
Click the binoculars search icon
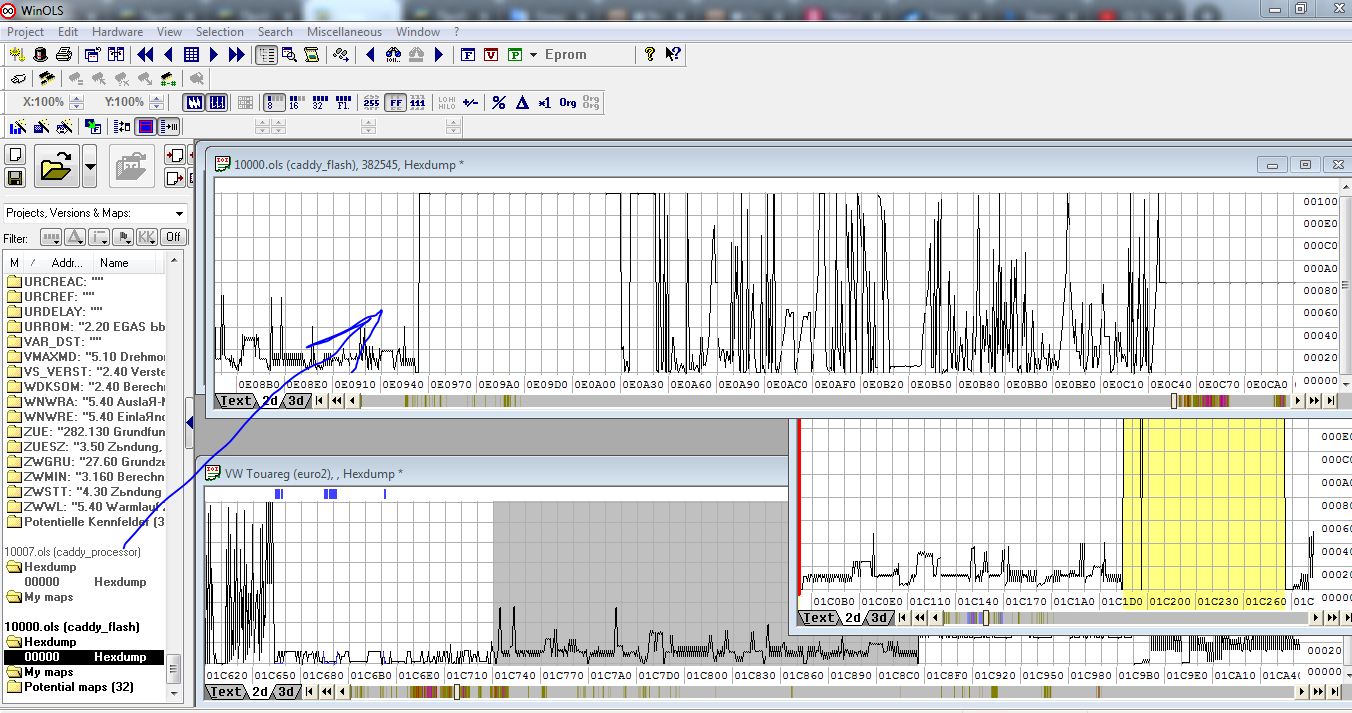tap(393, 55)
